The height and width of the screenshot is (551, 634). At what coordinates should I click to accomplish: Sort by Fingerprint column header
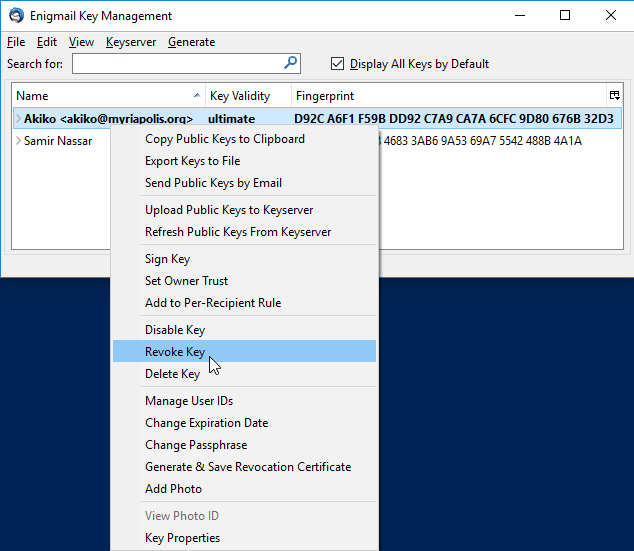(x=449, y=96)
